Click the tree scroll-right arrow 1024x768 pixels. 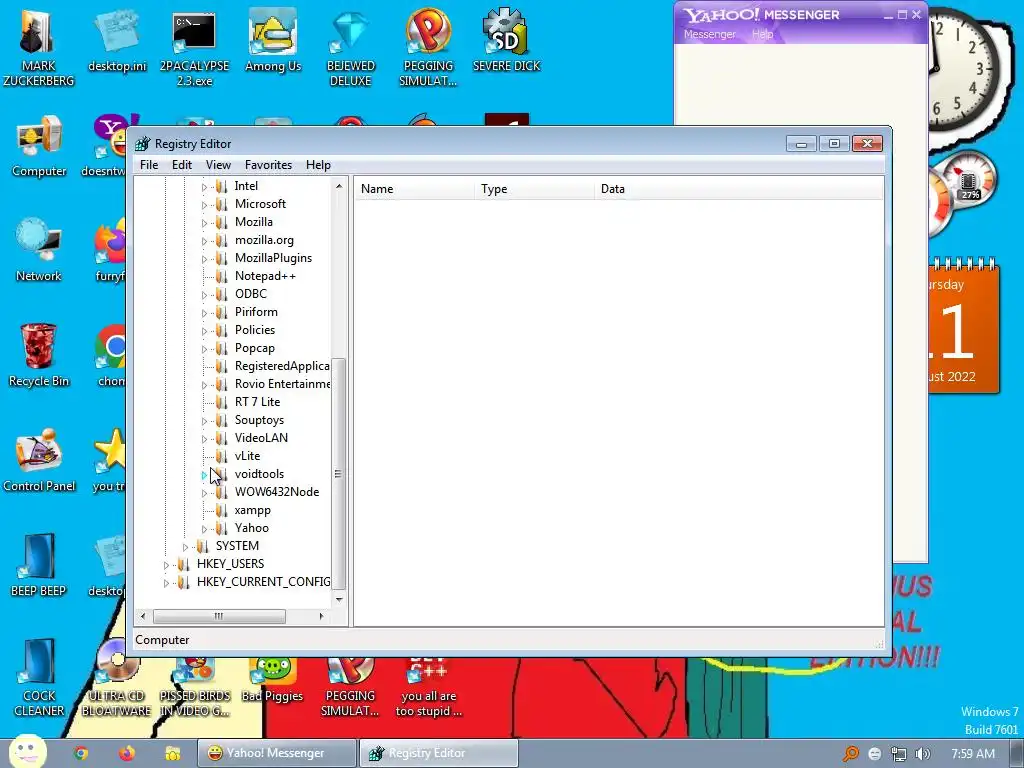point(321,616)
